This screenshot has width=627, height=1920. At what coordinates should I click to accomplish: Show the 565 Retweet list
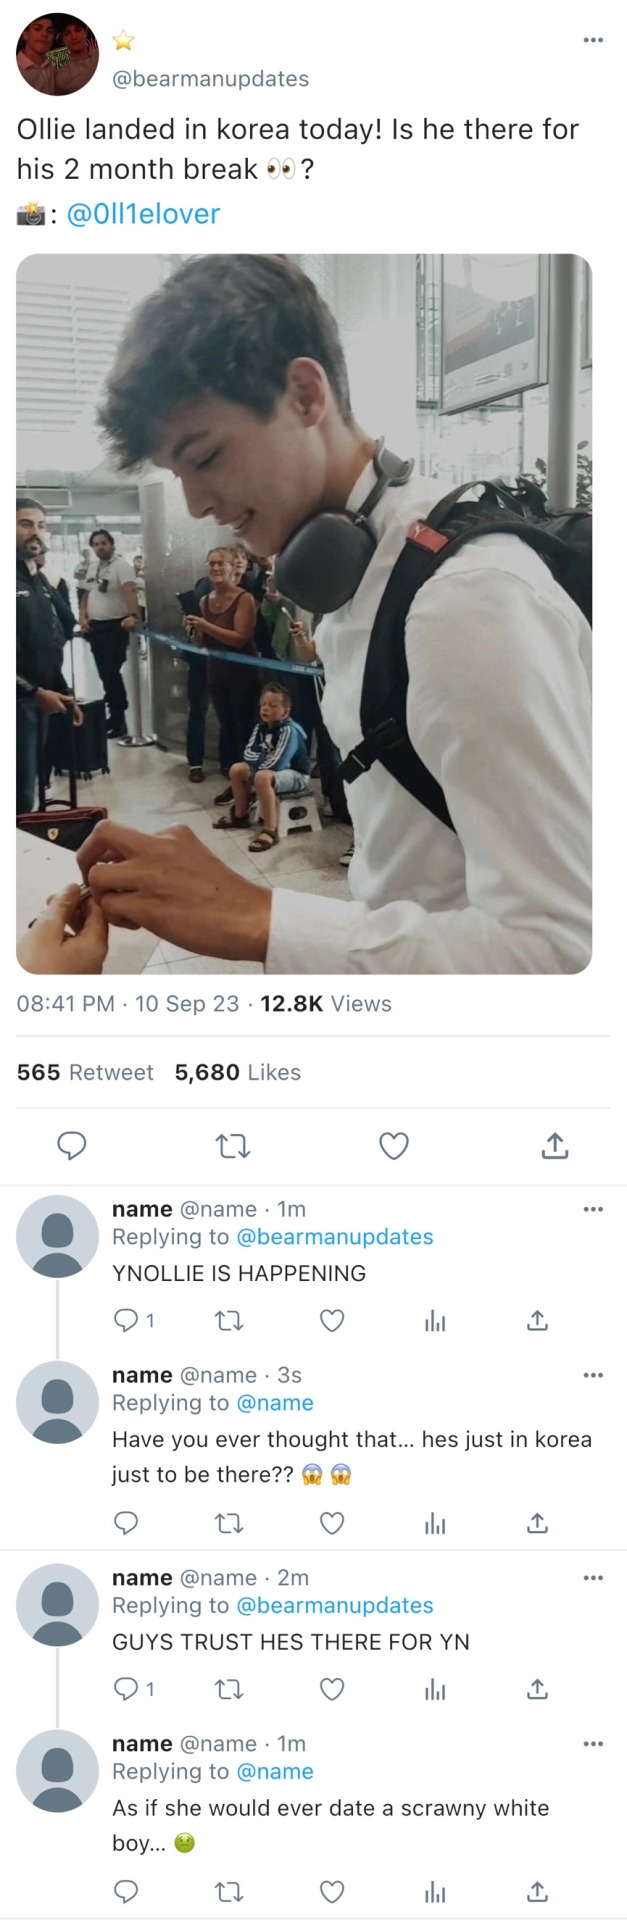85,1072
